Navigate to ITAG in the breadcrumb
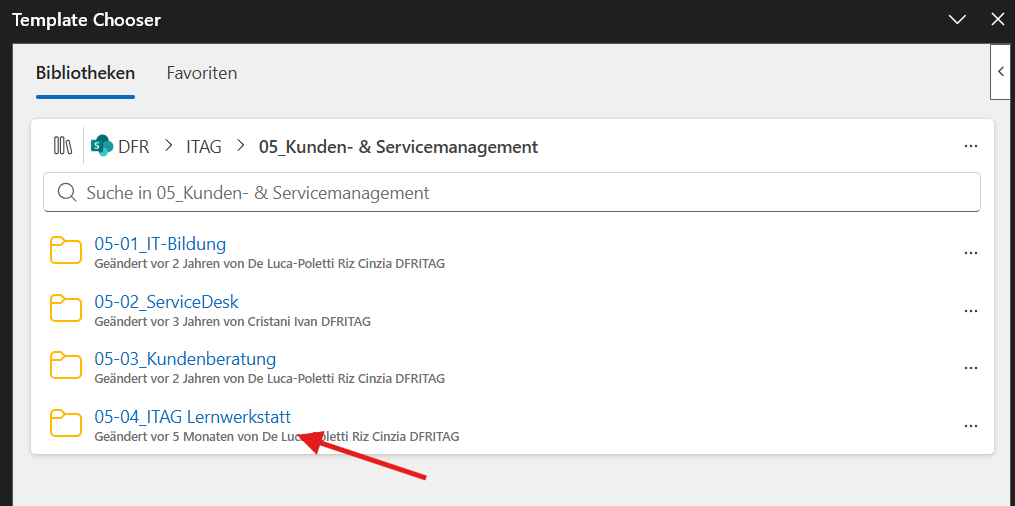The width and height of the screenshot is (1015, 506). pyautogui.click(x=204, y=147)
